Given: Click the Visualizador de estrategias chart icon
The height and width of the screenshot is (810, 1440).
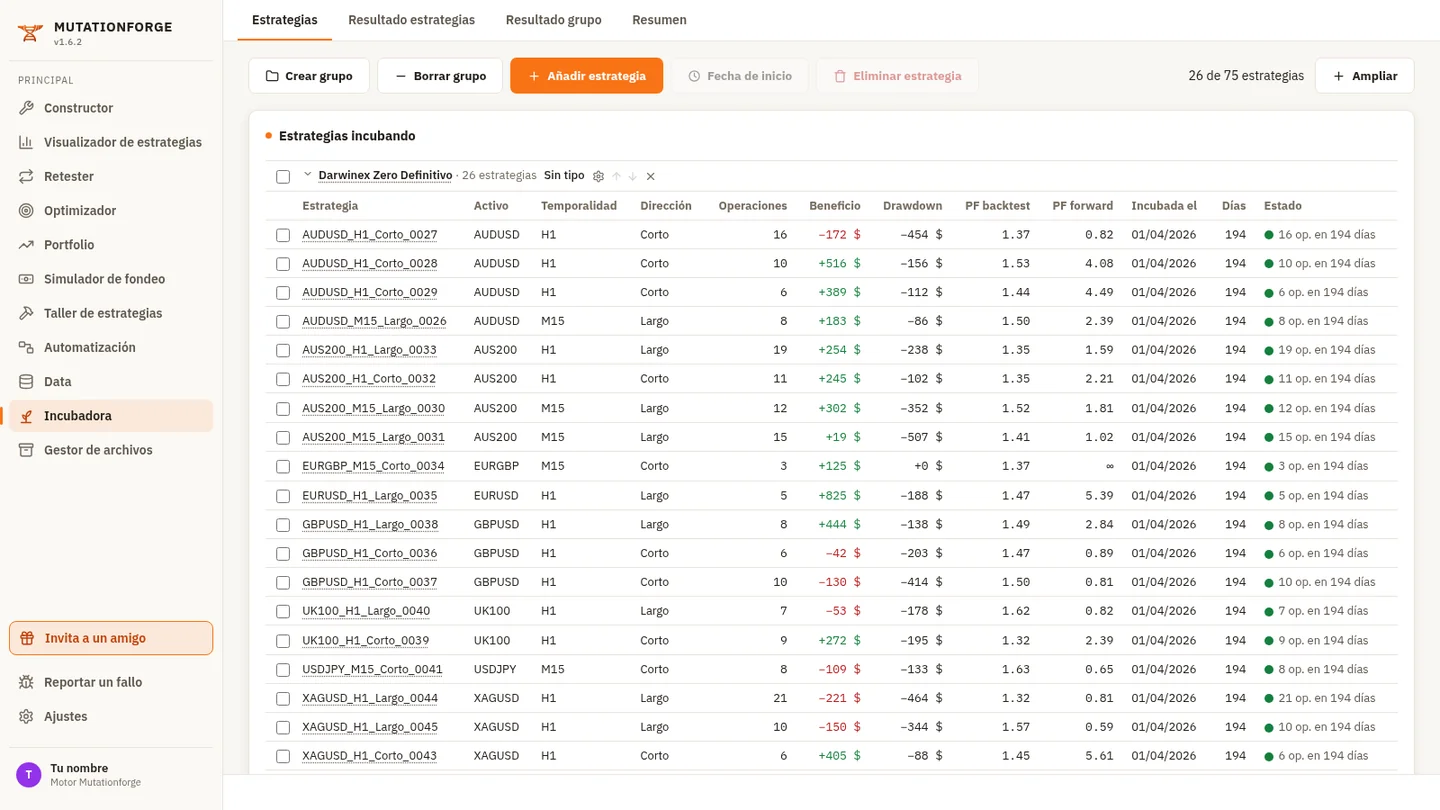Looking at the screenshot, I should click(26, 142).
